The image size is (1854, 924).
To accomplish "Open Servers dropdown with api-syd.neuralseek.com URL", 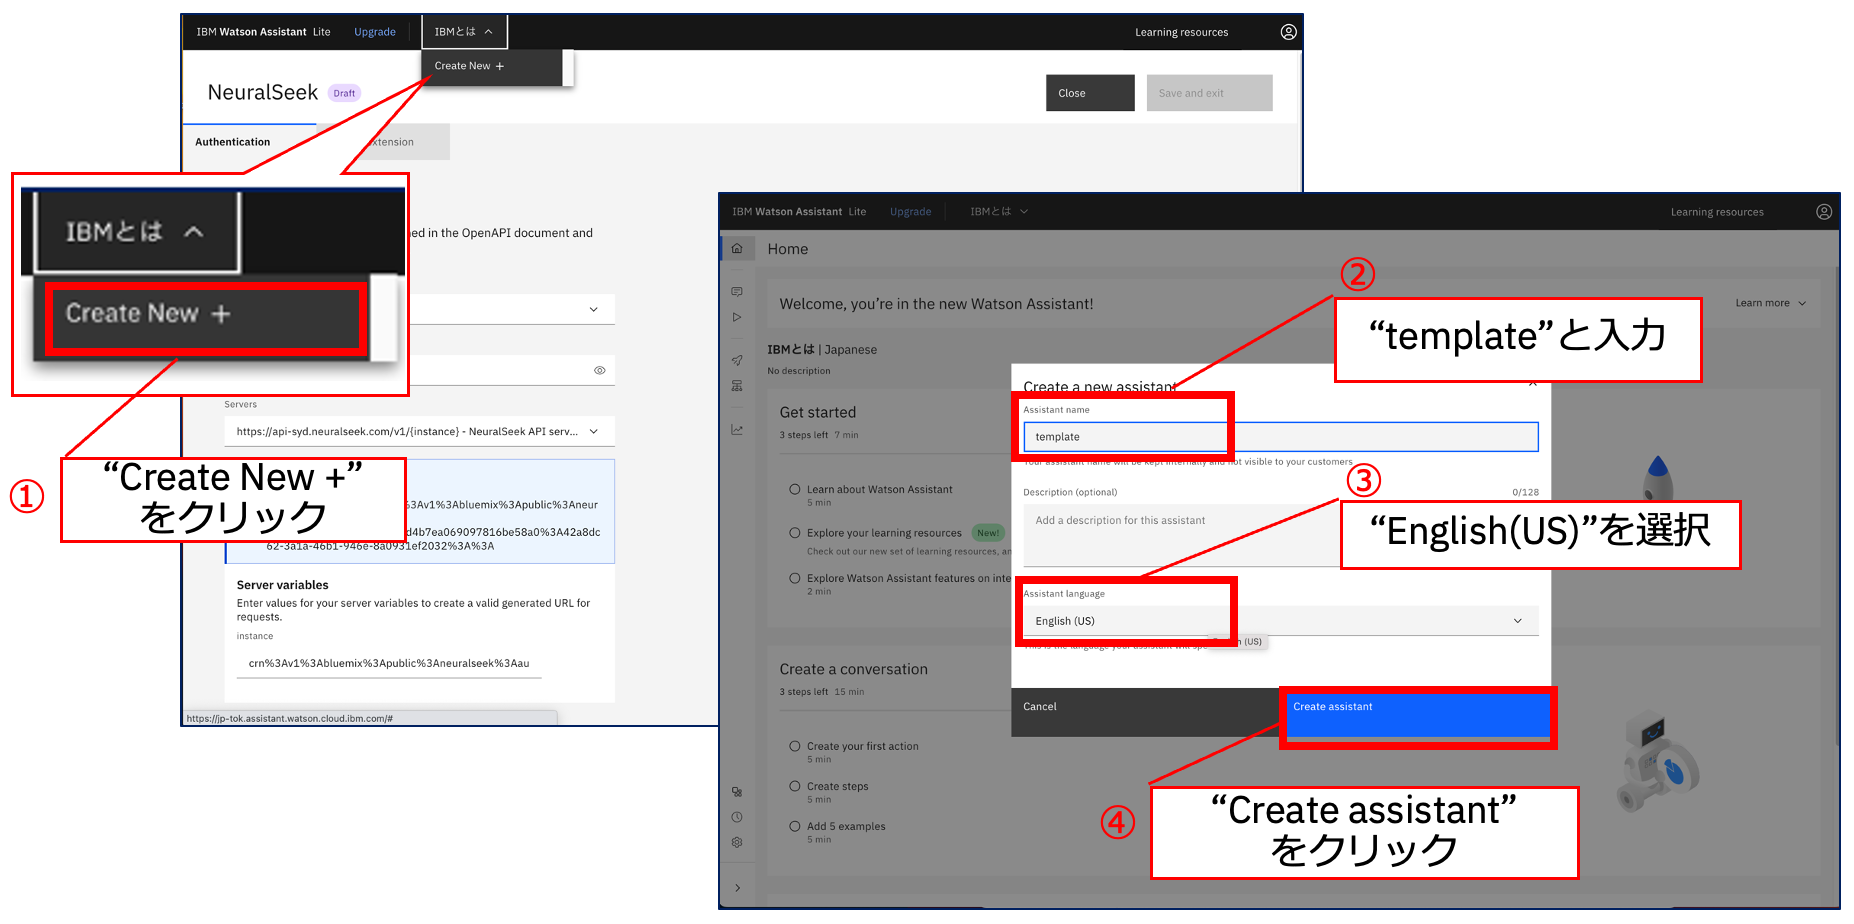I will pos(419,432).
